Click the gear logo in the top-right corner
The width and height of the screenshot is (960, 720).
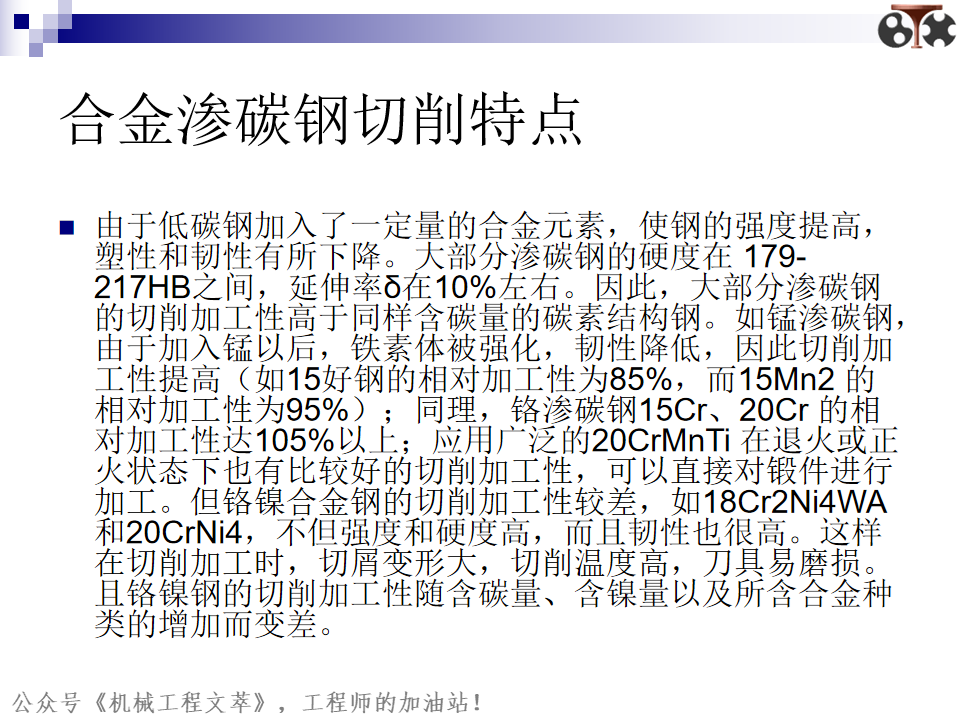(x=916, y=26)
